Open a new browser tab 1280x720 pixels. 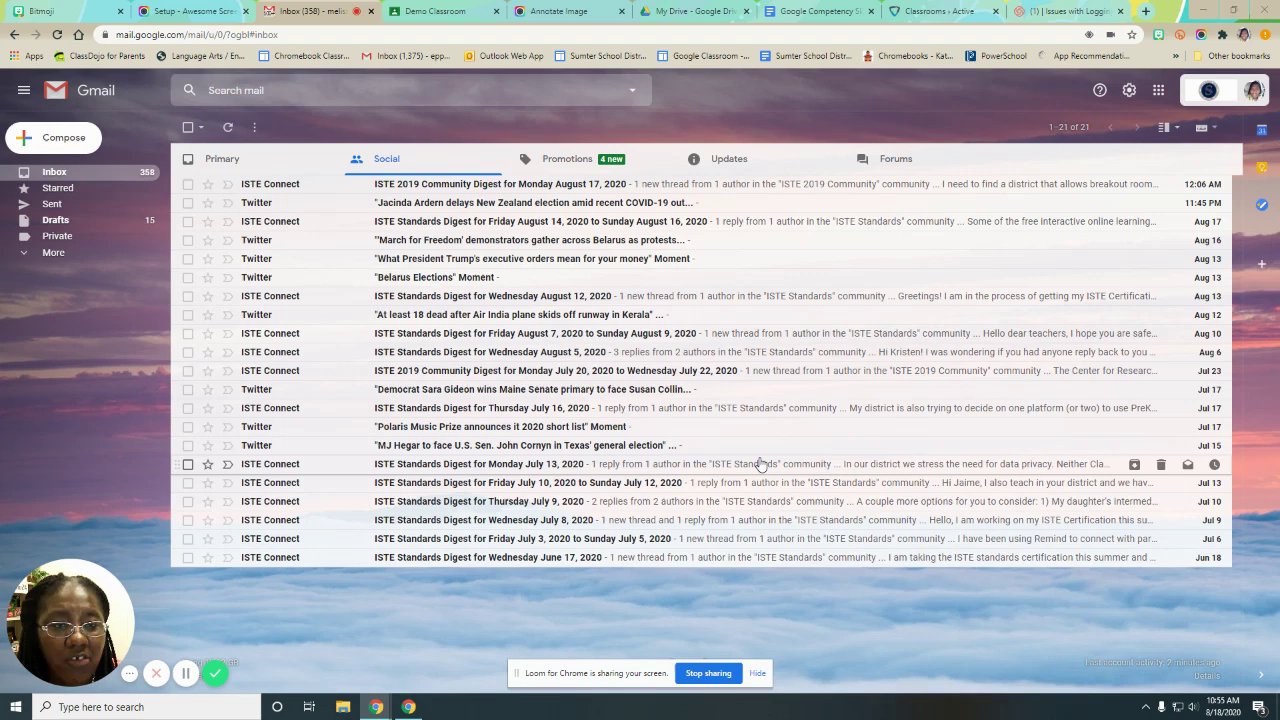point(1145,11)
